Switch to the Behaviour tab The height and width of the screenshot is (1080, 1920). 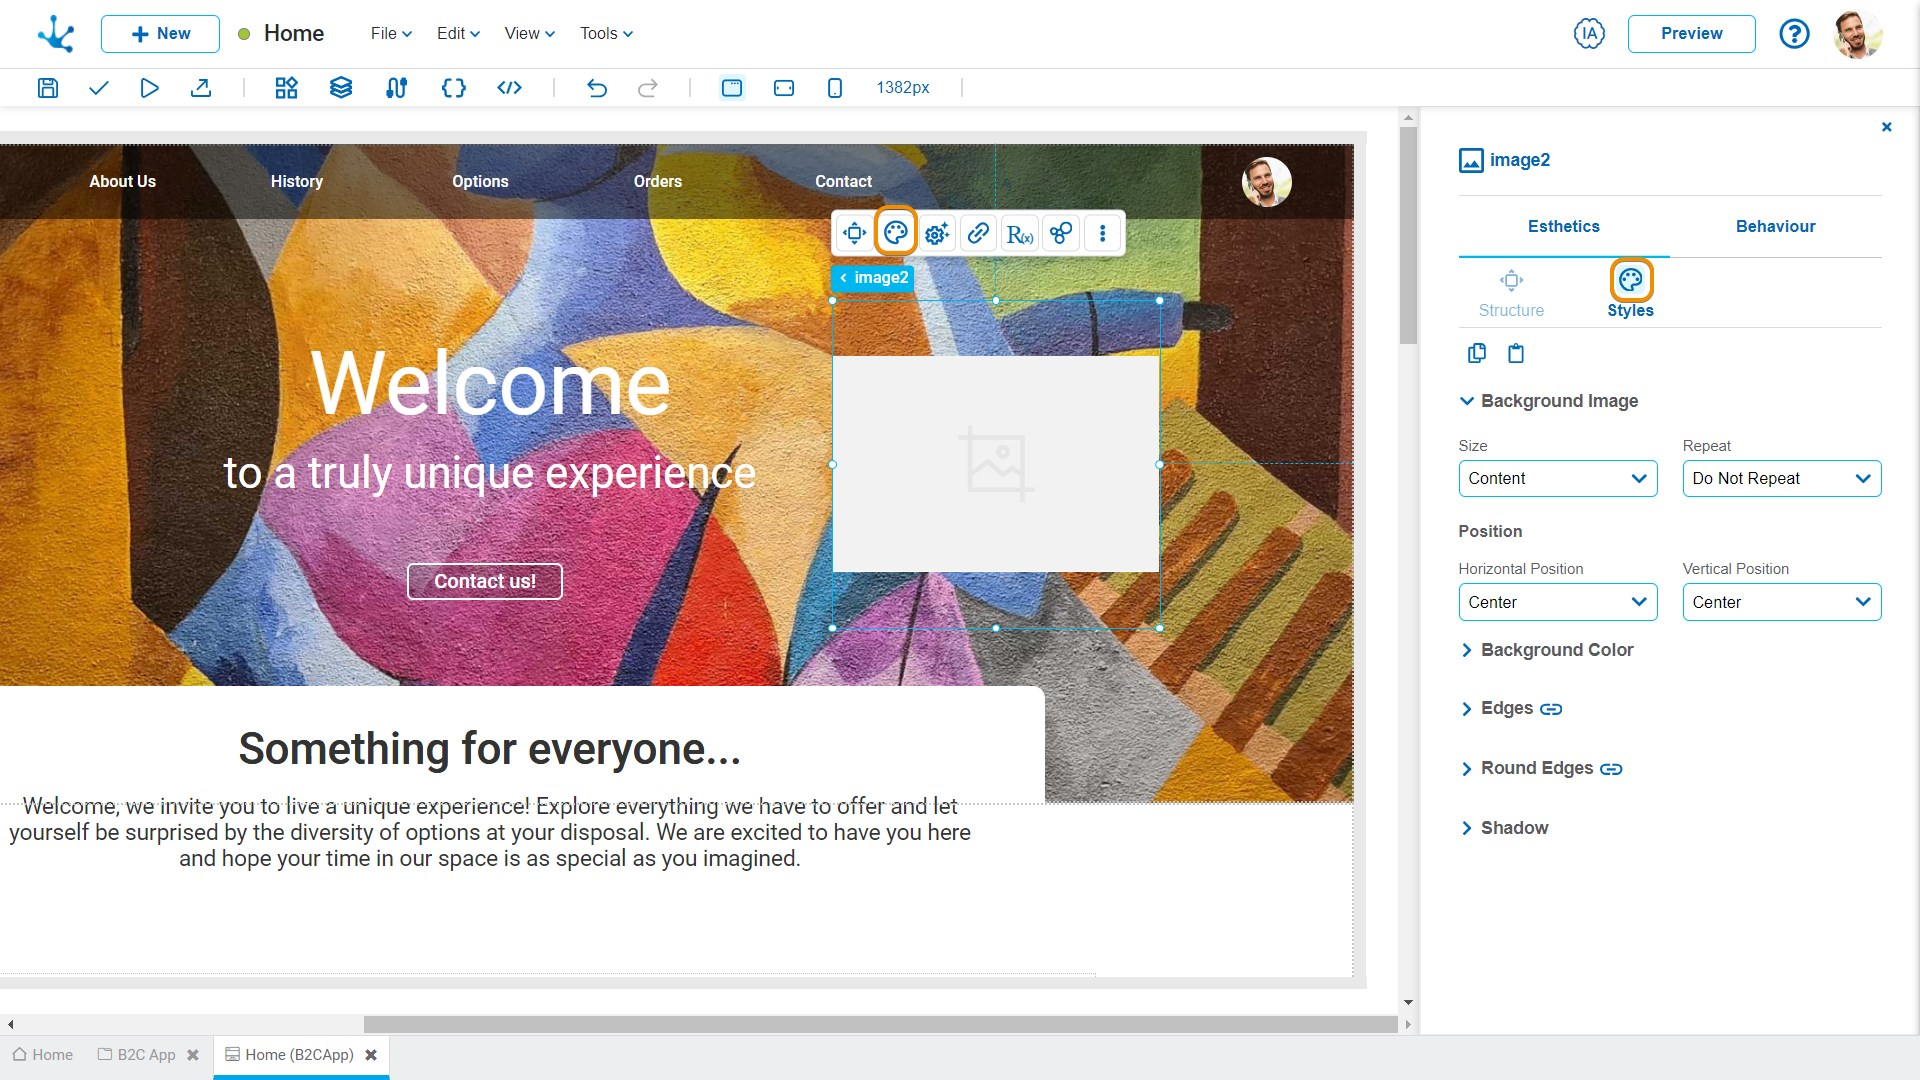[x=1775, y=225]
